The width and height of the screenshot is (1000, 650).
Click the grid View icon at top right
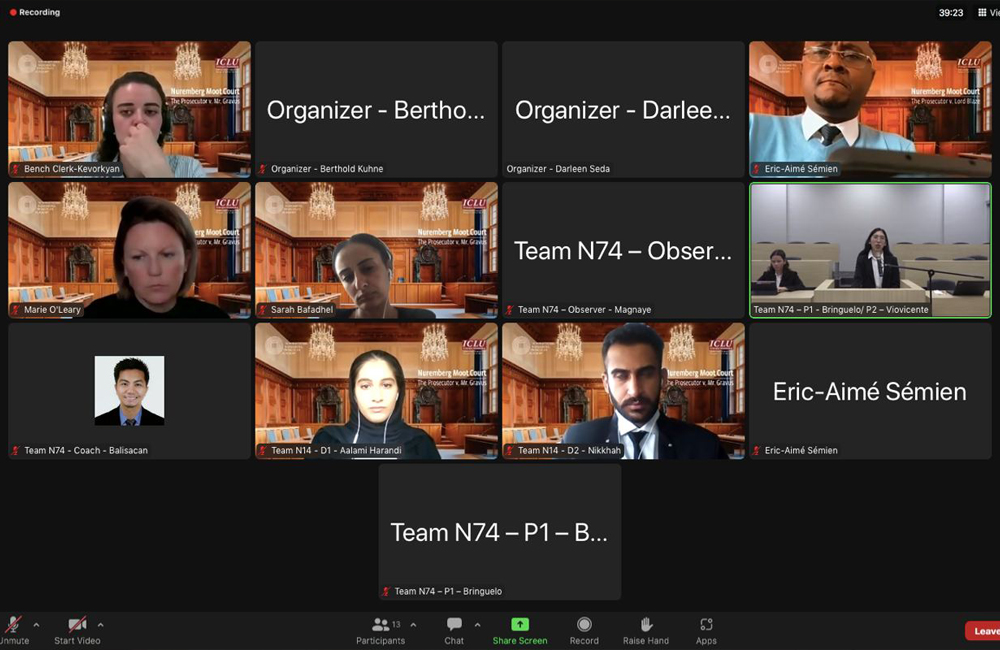click(x=984, y=13)
